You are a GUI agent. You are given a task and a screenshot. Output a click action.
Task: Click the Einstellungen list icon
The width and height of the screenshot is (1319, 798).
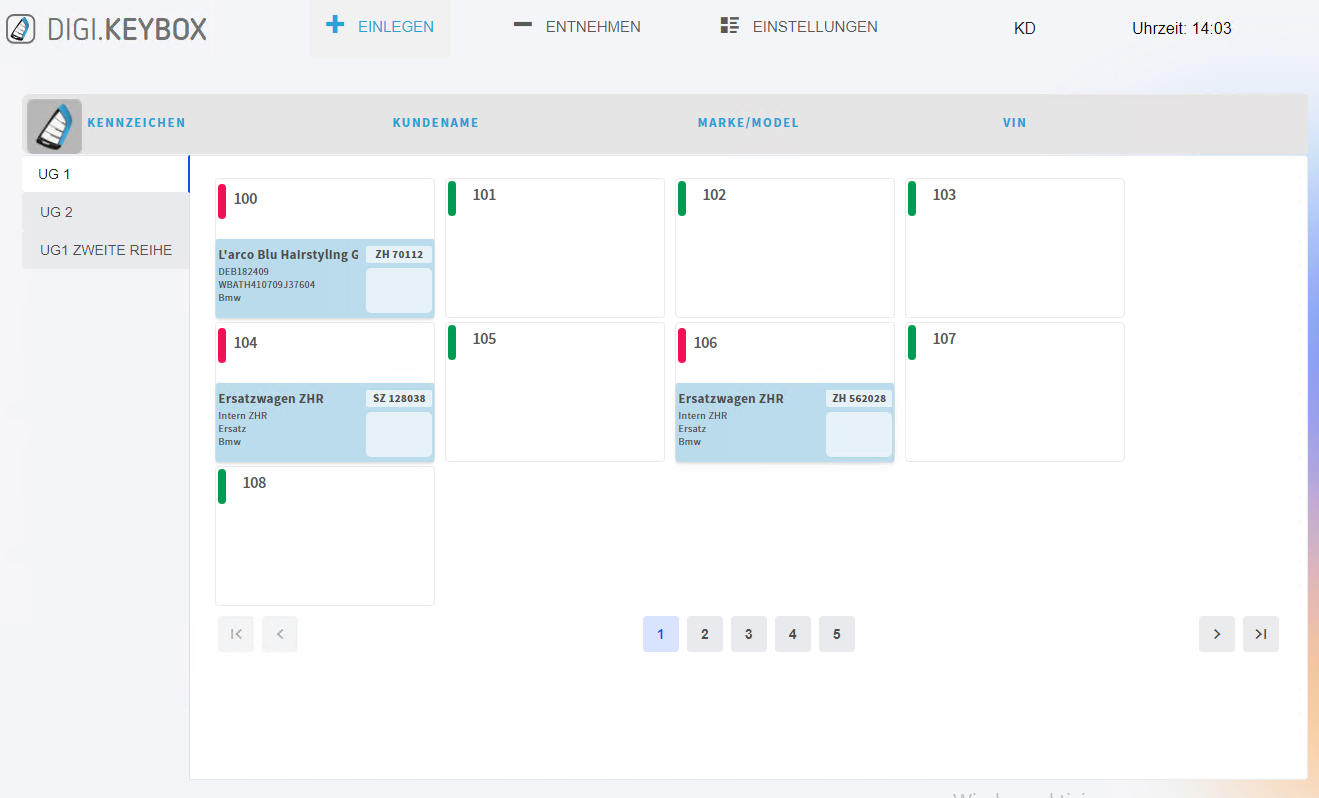[x=730, y=26]
